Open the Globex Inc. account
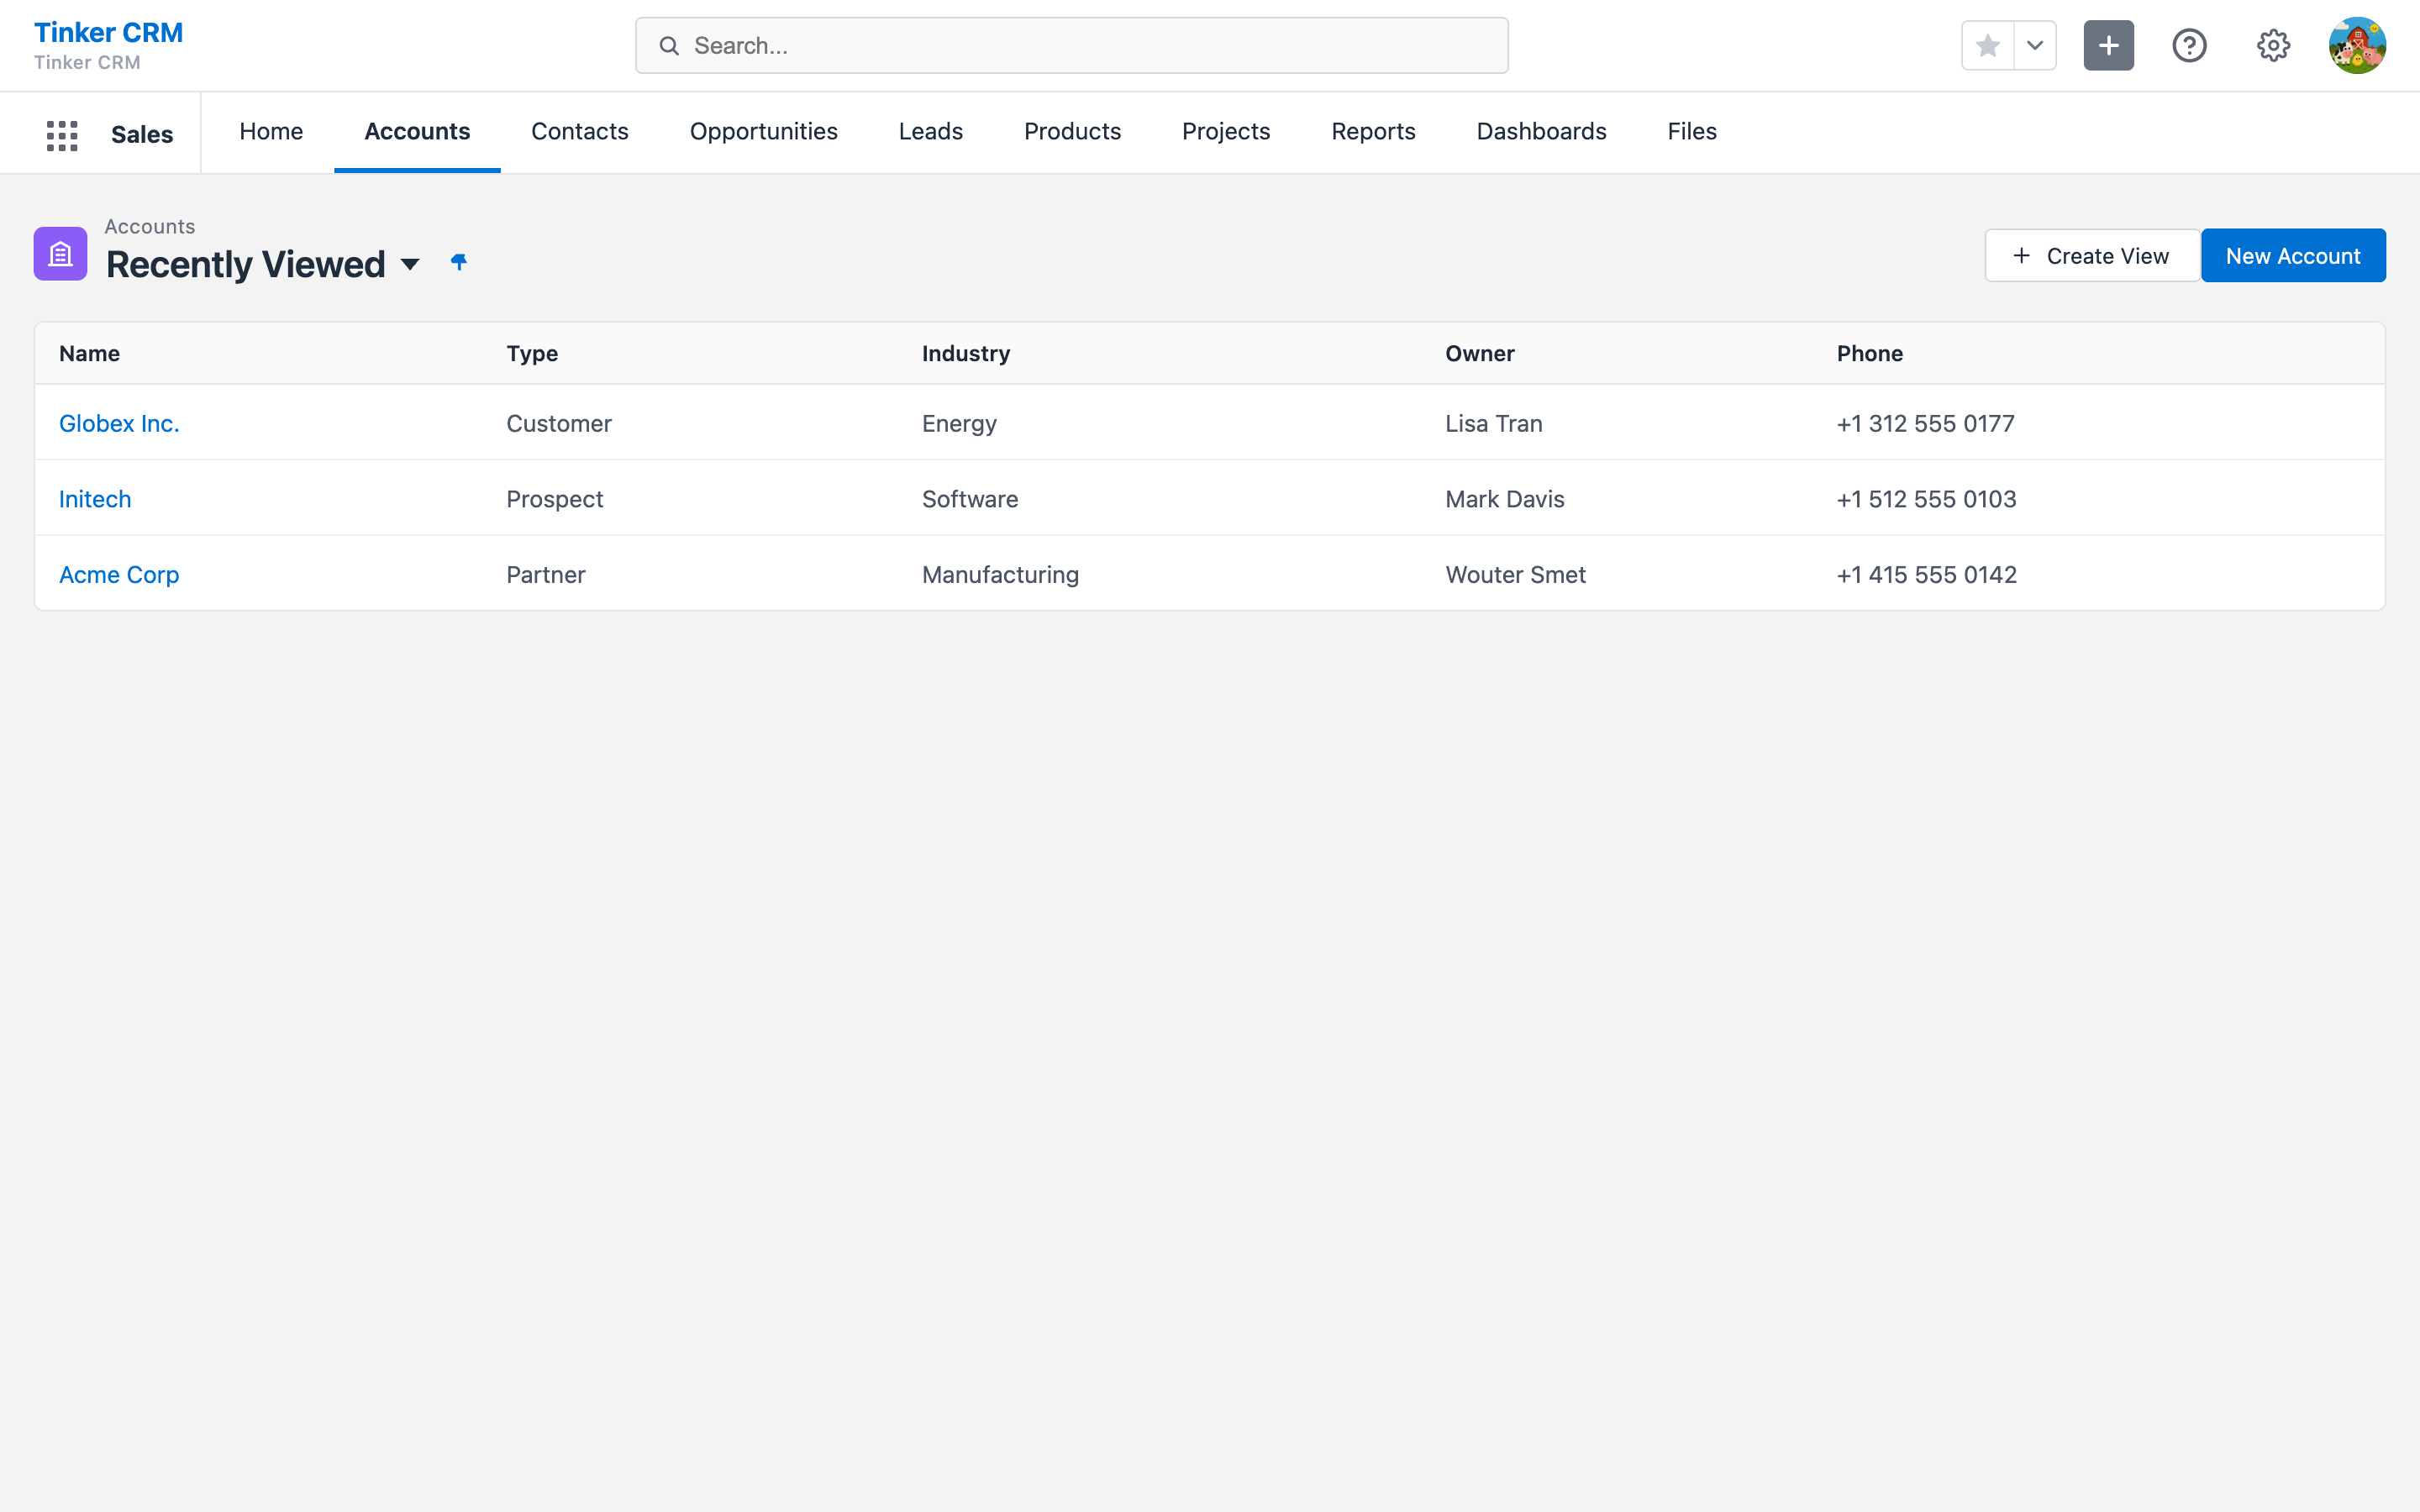Screen dimensions: 2420x1512 click(119, 424)
